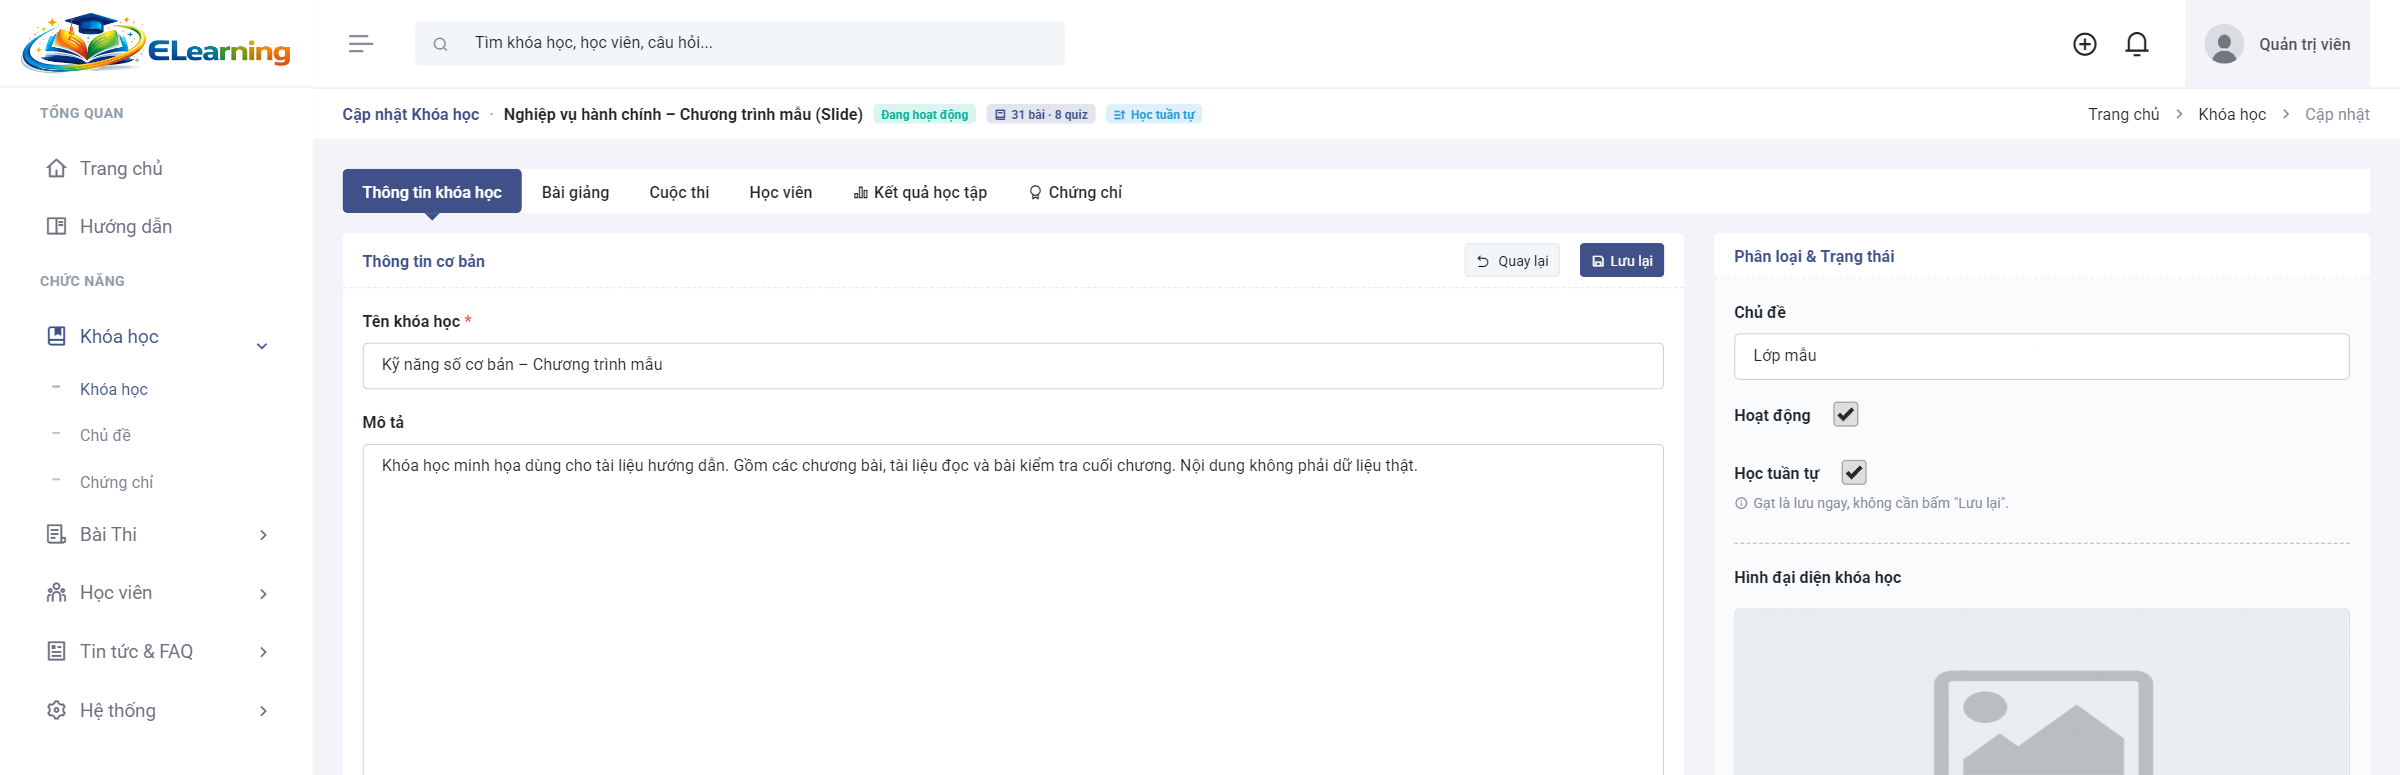Go to Khóa học breadcrumb link
Image resolution: width=2400 pixels, height=775 pixels.
[2232, 114]
